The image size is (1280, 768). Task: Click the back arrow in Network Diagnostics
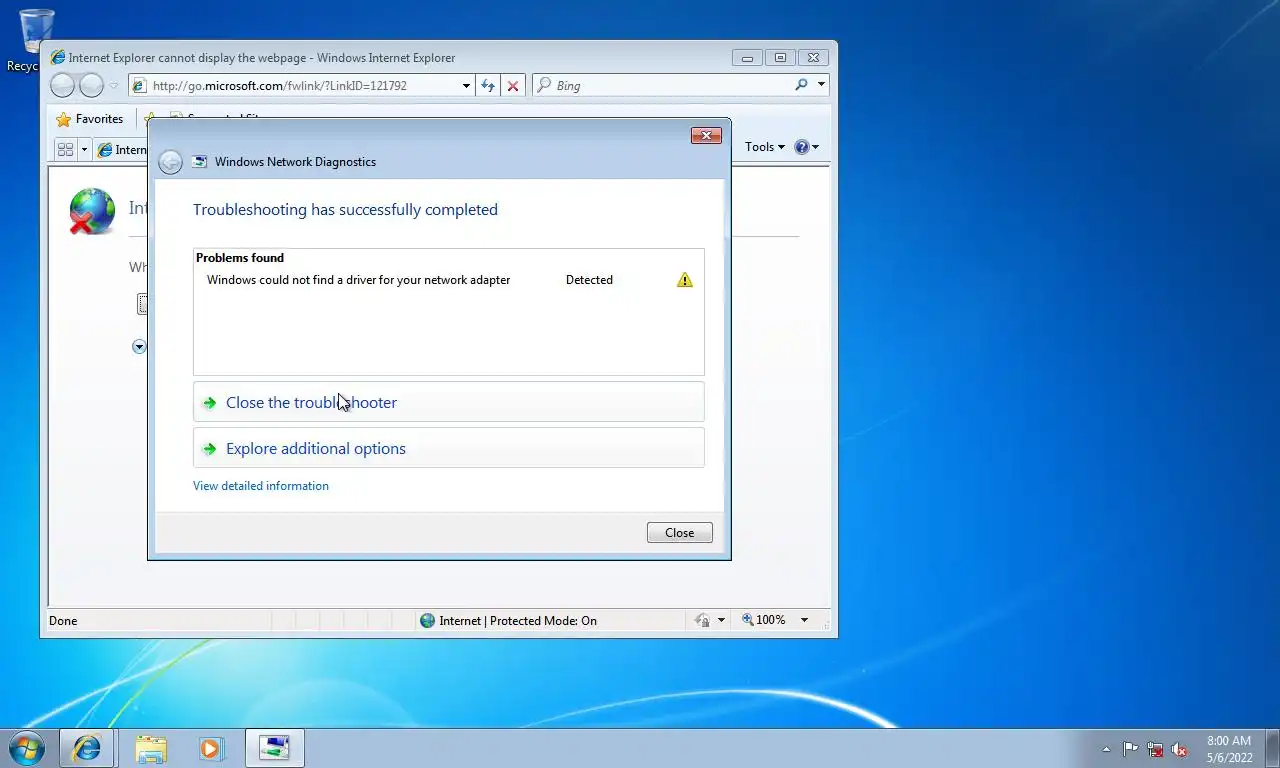click(171, 162)
